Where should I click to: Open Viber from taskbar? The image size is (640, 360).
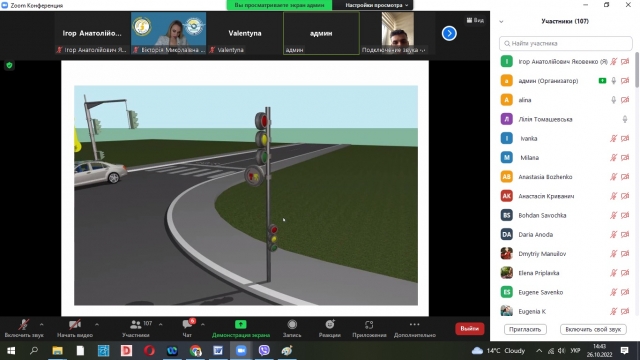click(x=264, y=351)
